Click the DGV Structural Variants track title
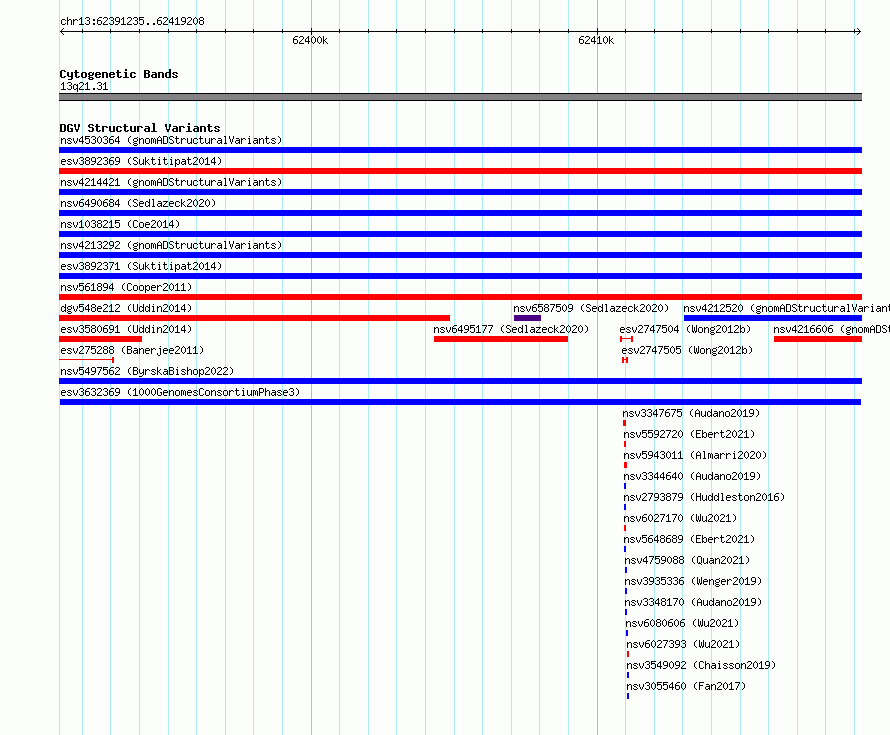 pos(140,128)
